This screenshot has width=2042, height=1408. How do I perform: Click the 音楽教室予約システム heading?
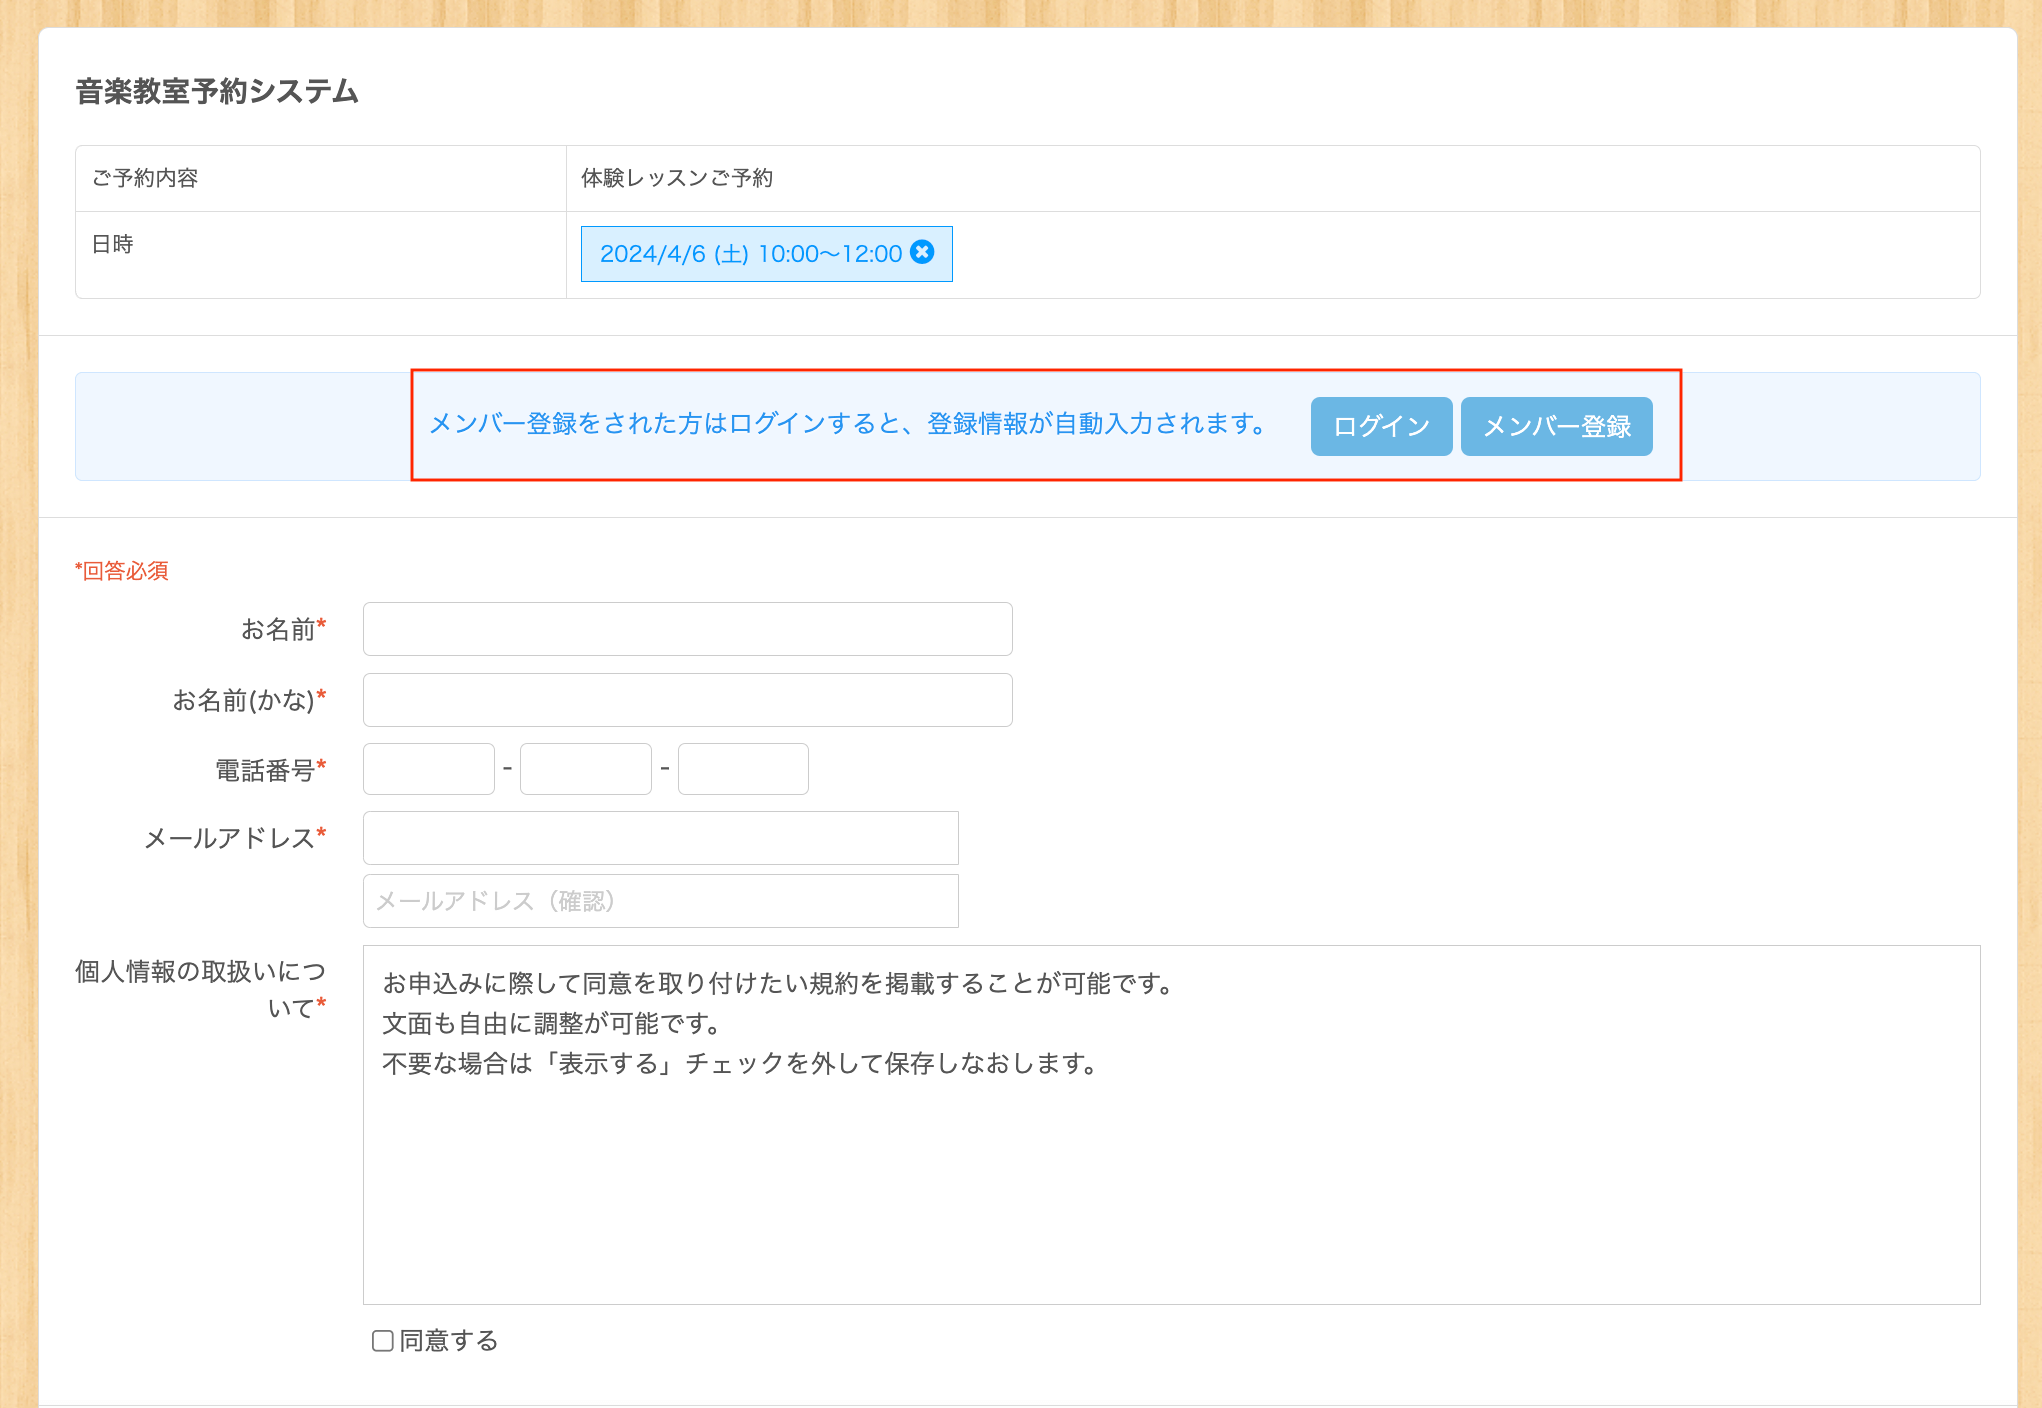[217, 91]
